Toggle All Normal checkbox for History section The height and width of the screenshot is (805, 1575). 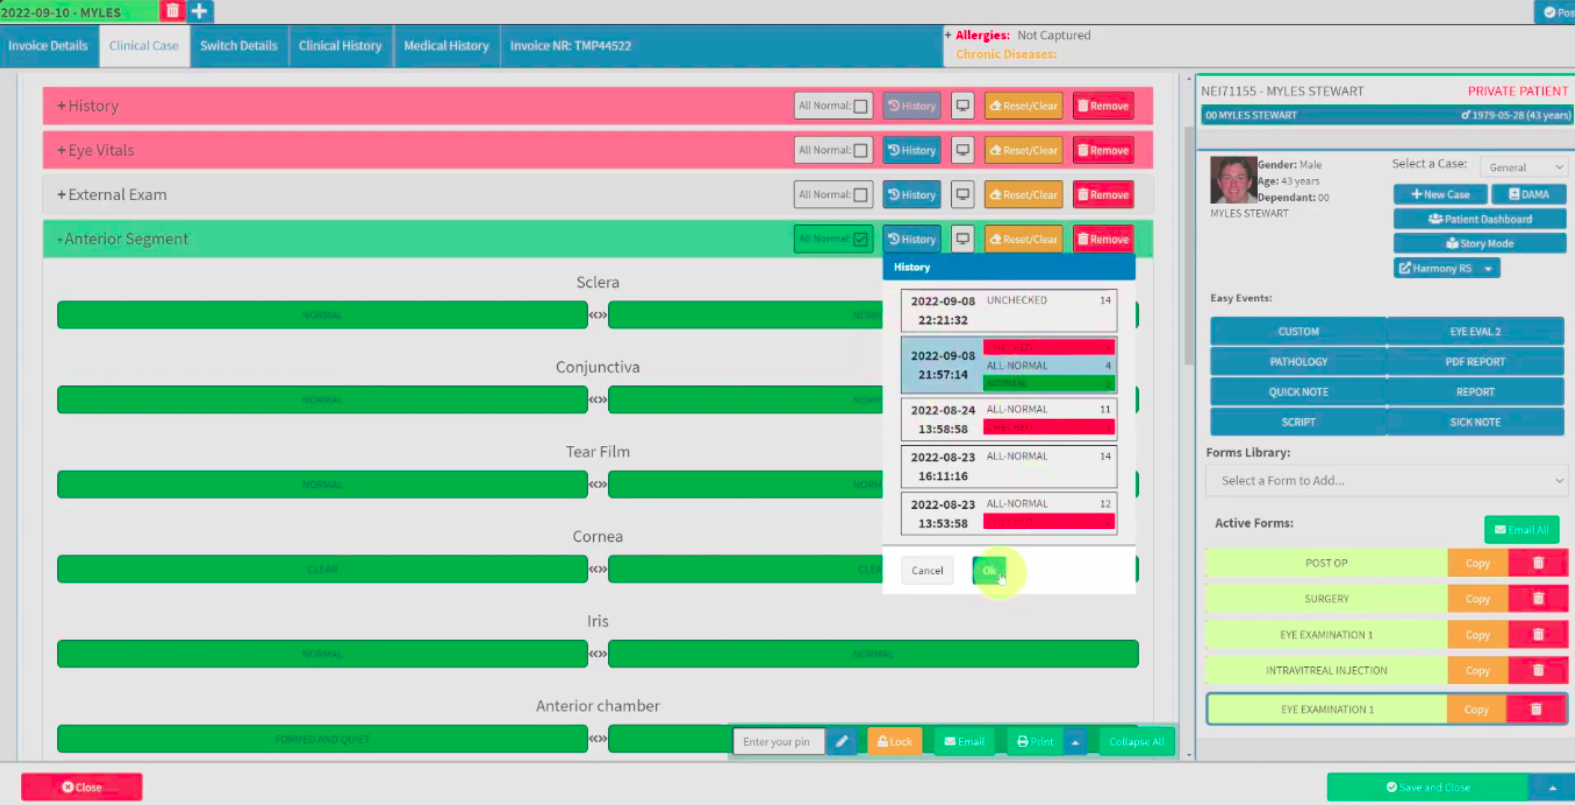point(860,106)
